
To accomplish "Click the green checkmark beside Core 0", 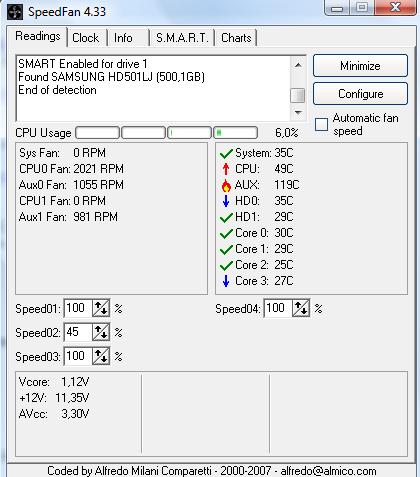I will [226, 233].
